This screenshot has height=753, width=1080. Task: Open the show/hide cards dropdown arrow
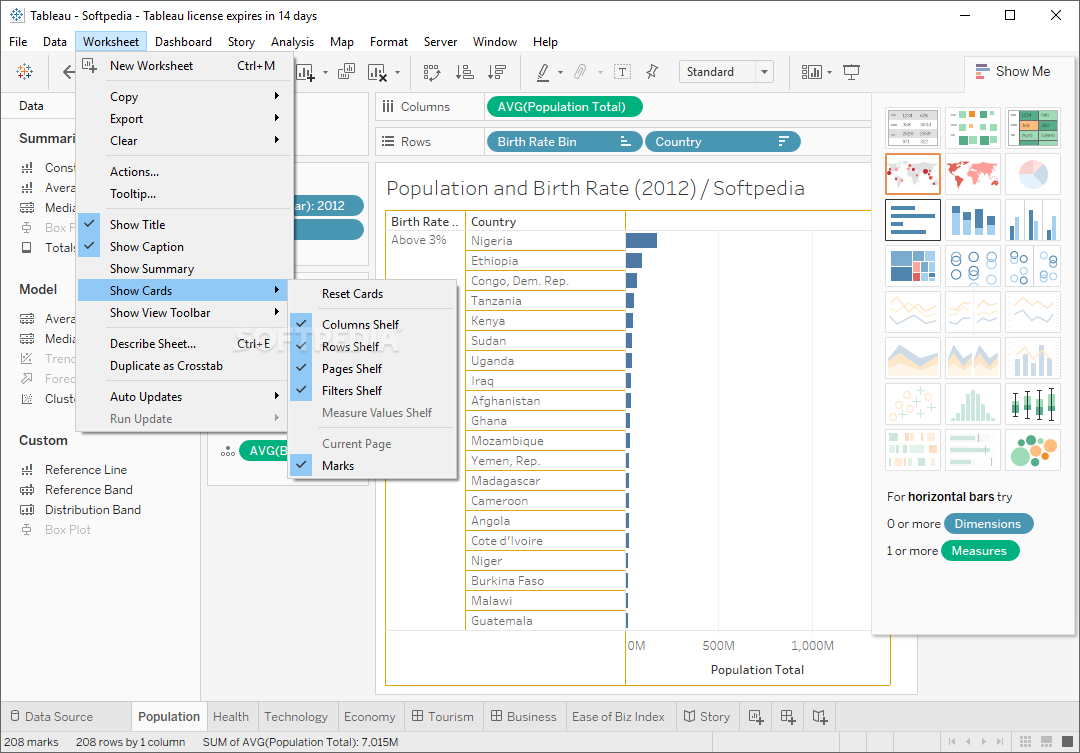coord(829,72)
